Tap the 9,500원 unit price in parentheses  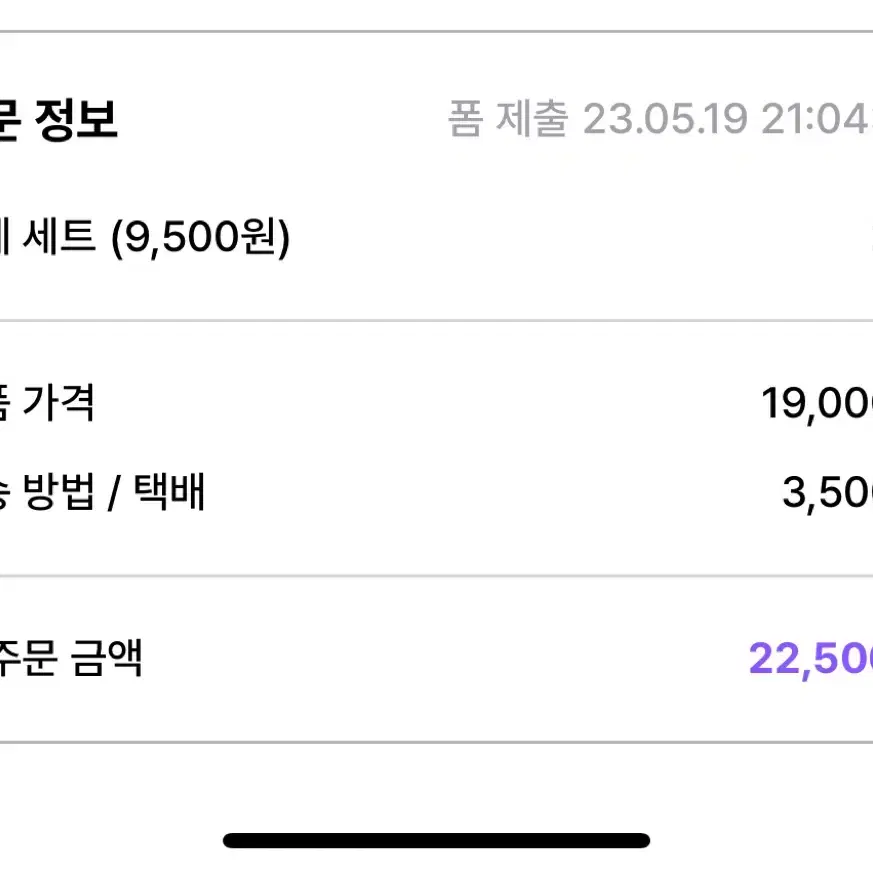click(200, 238)
